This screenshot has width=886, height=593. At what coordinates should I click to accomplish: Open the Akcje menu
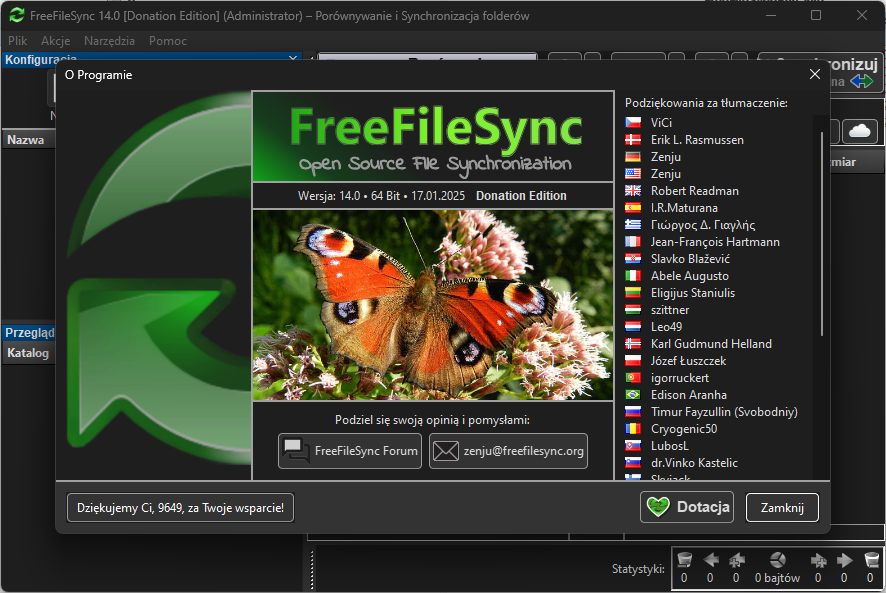(55, 41)
